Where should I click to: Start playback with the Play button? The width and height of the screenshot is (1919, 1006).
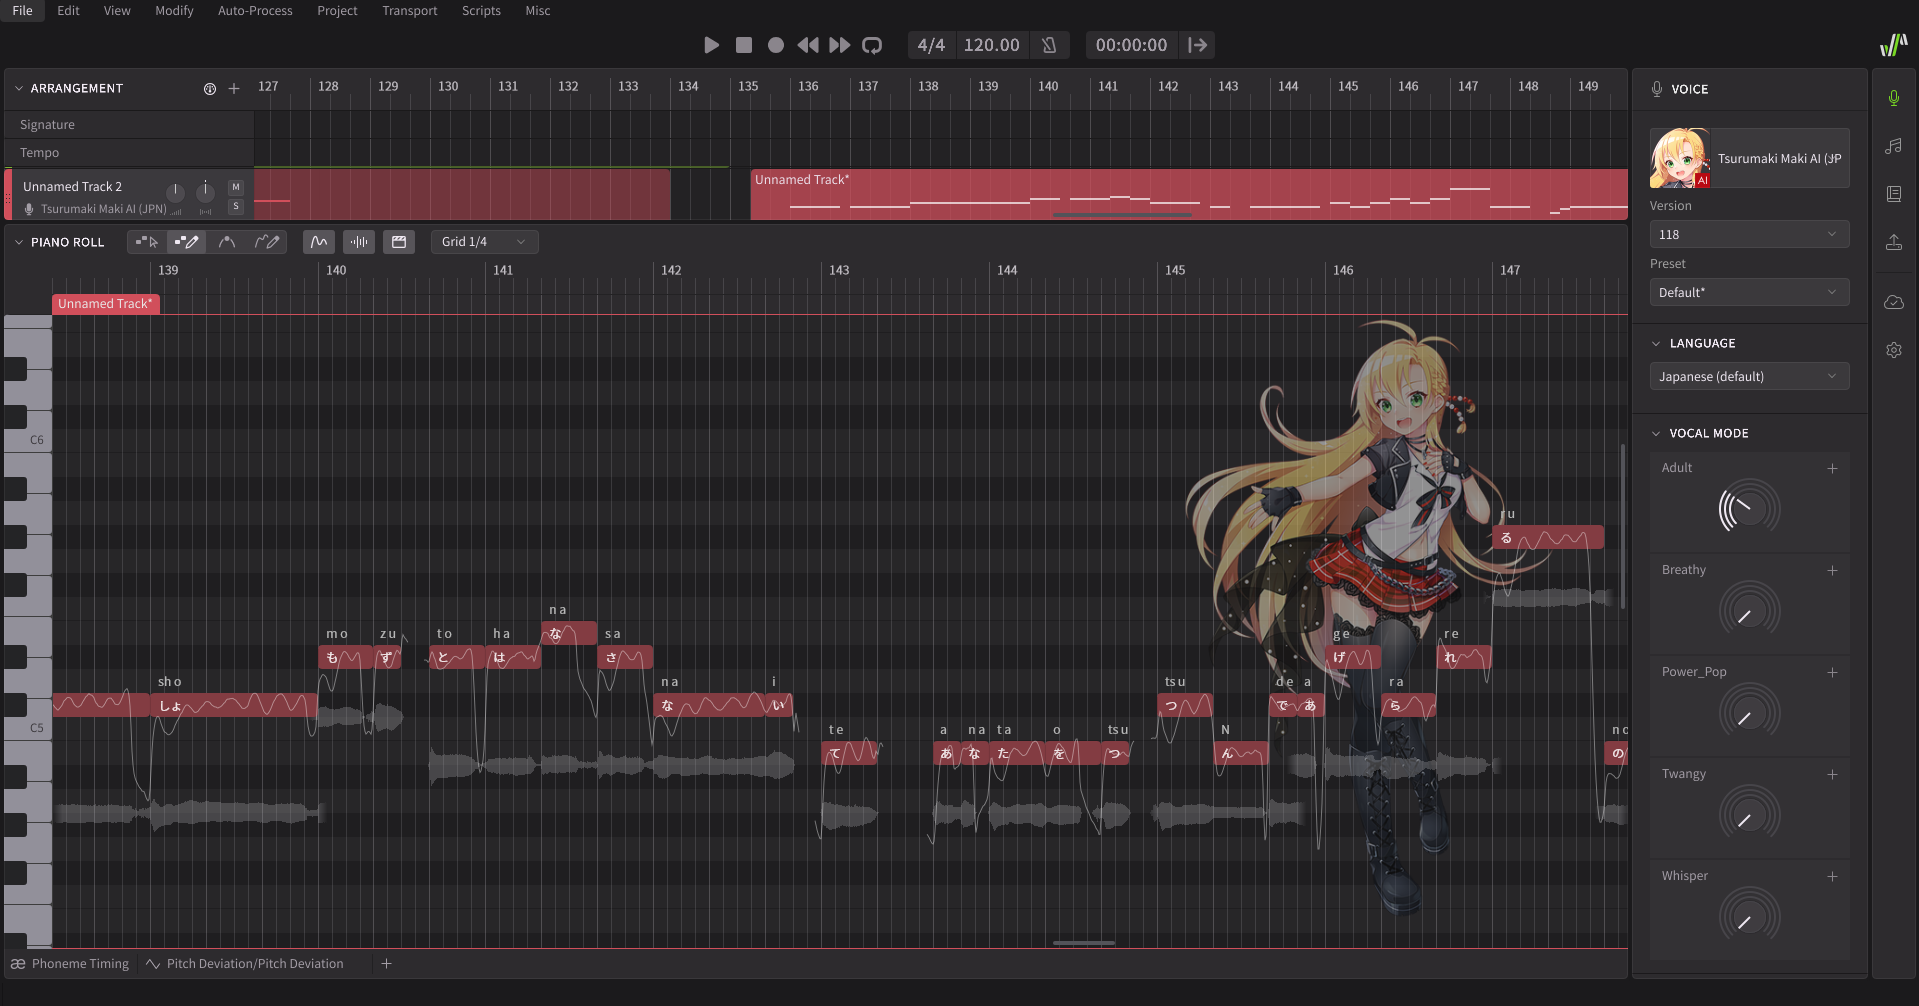(x=711, y=45)
